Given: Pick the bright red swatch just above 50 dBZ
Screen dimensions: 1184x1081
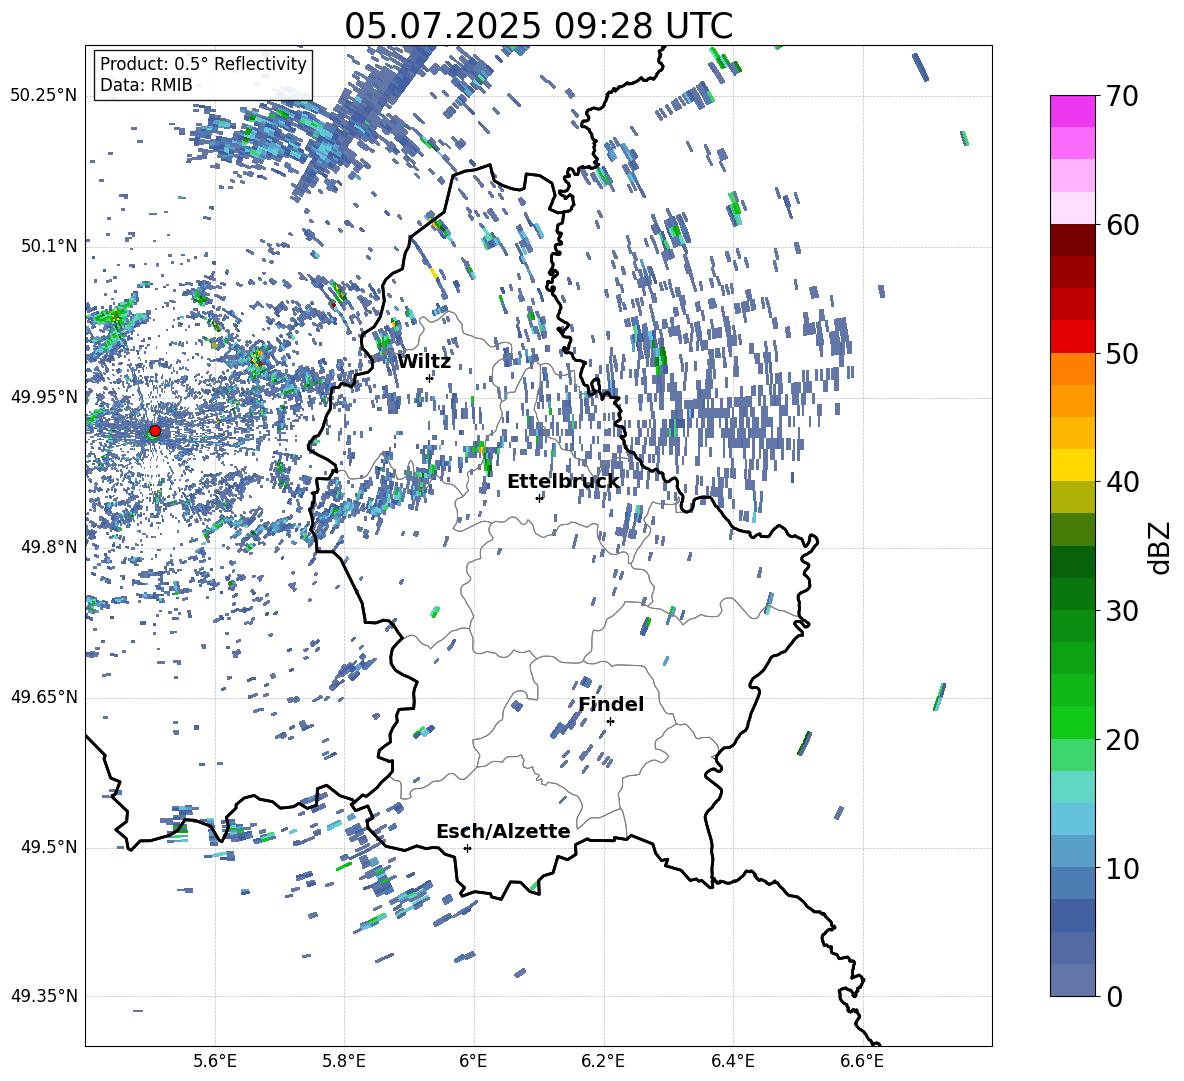Looking at the screenshot, I should tap(1072, 337).
